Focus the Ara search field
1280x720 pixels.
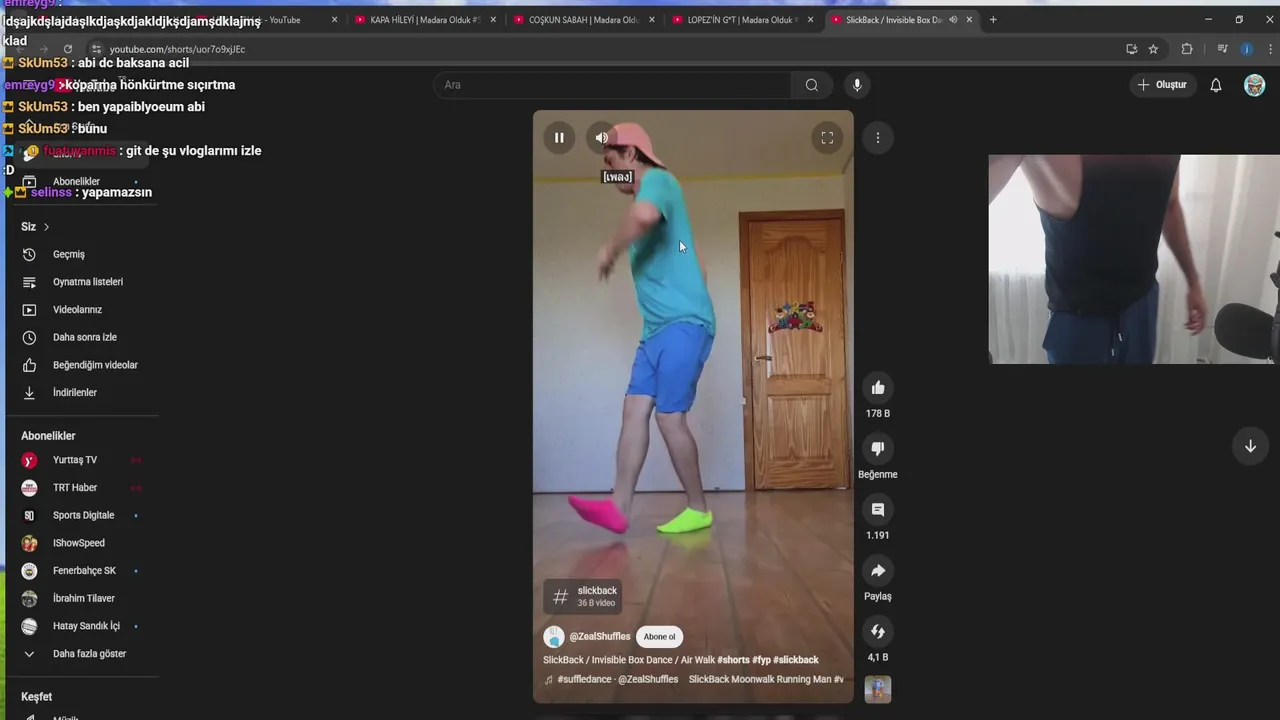[612, 85]
